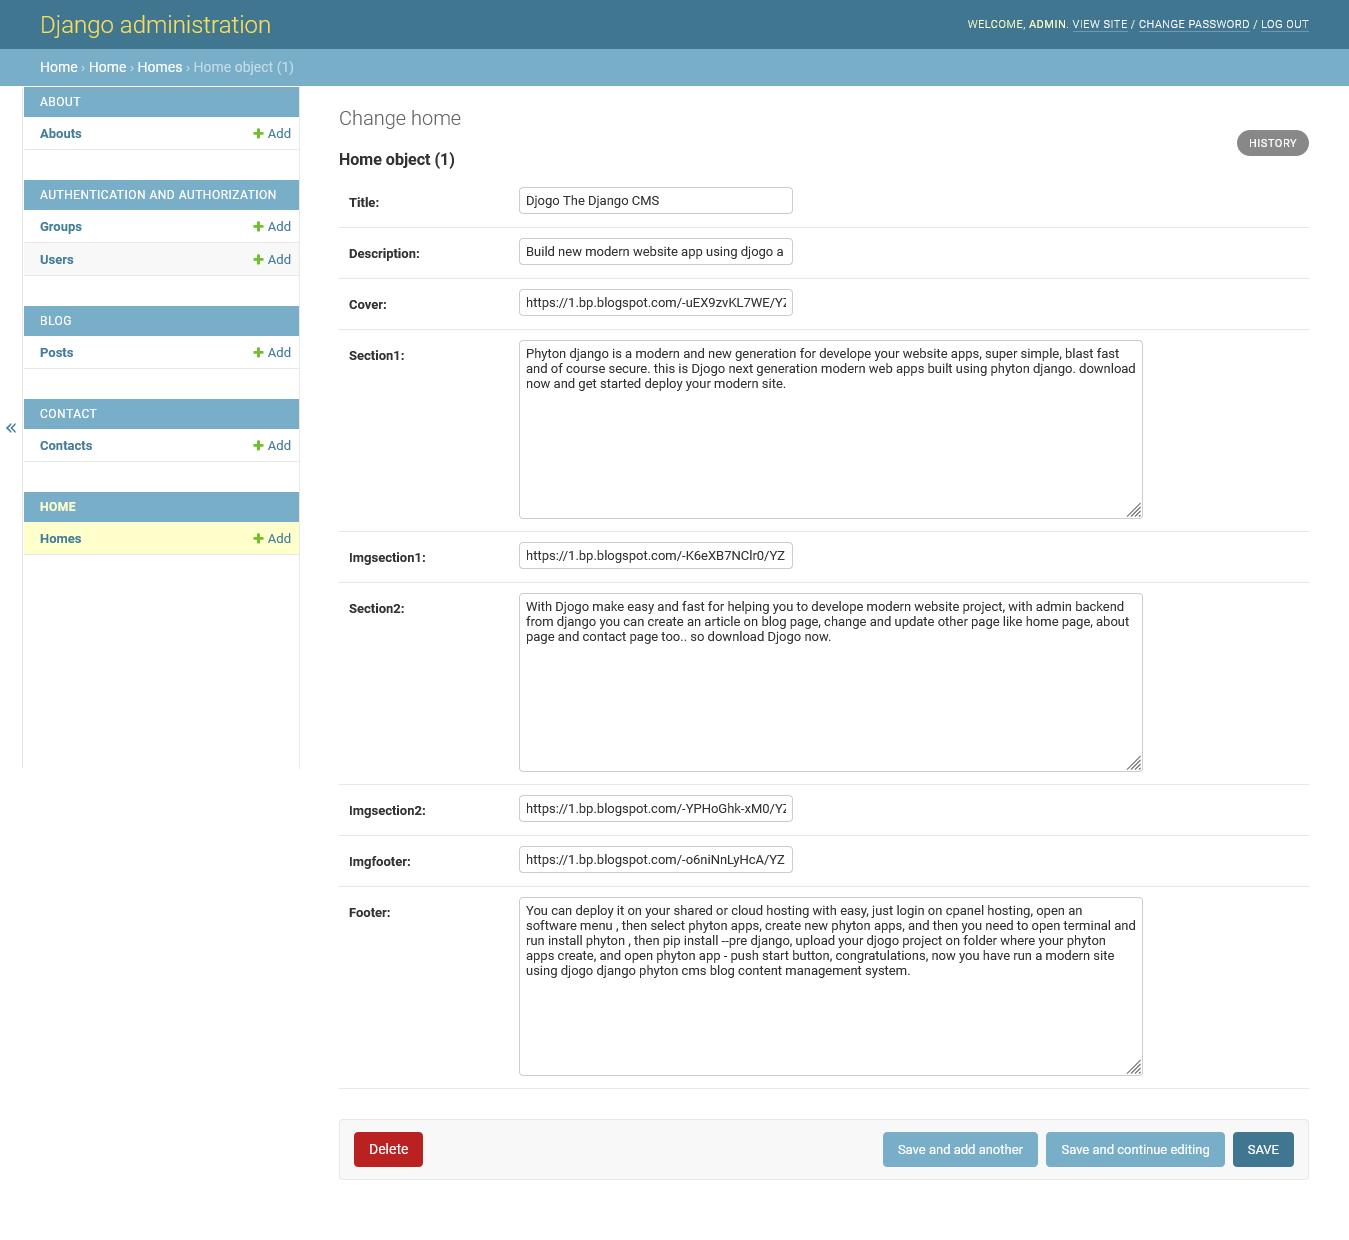Go to the Homes breadcrumb
Viewport: 1349px width, 1240px height.
(160, 67)
